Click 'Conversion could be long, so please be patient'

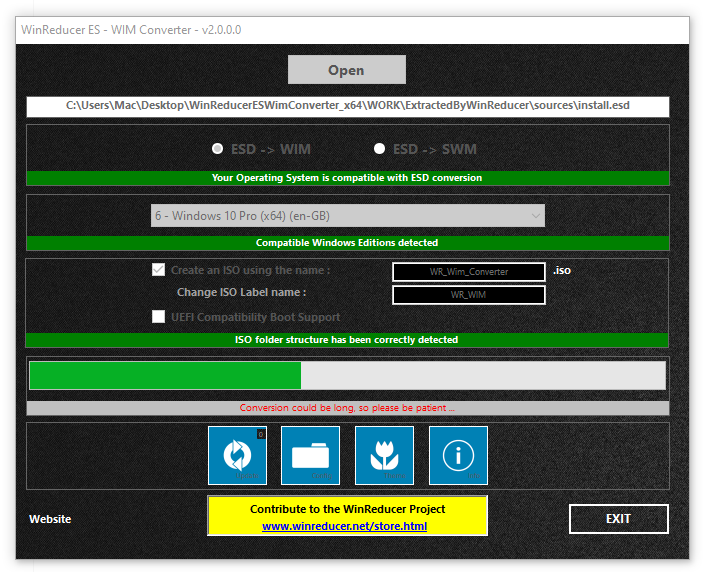click(347, 408)
